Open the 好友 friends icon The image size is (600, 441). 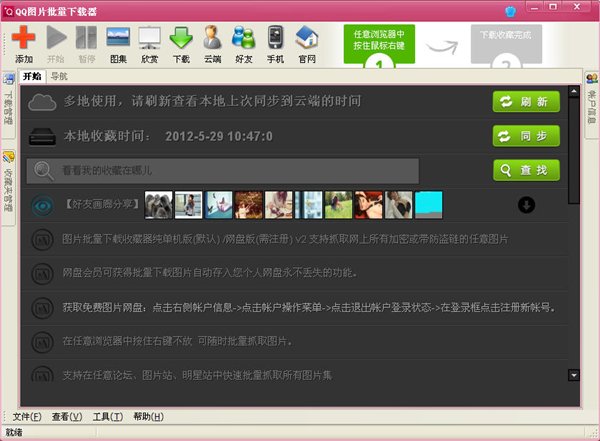[x=243, y=37]
